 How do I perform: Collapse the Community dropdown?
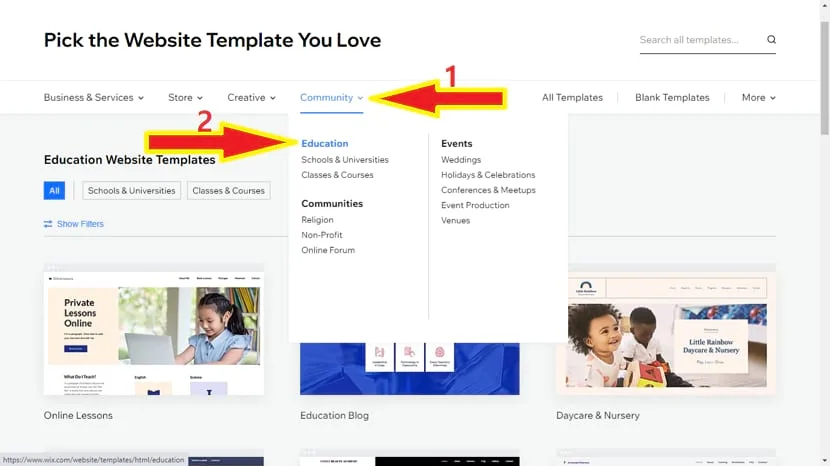331,97
